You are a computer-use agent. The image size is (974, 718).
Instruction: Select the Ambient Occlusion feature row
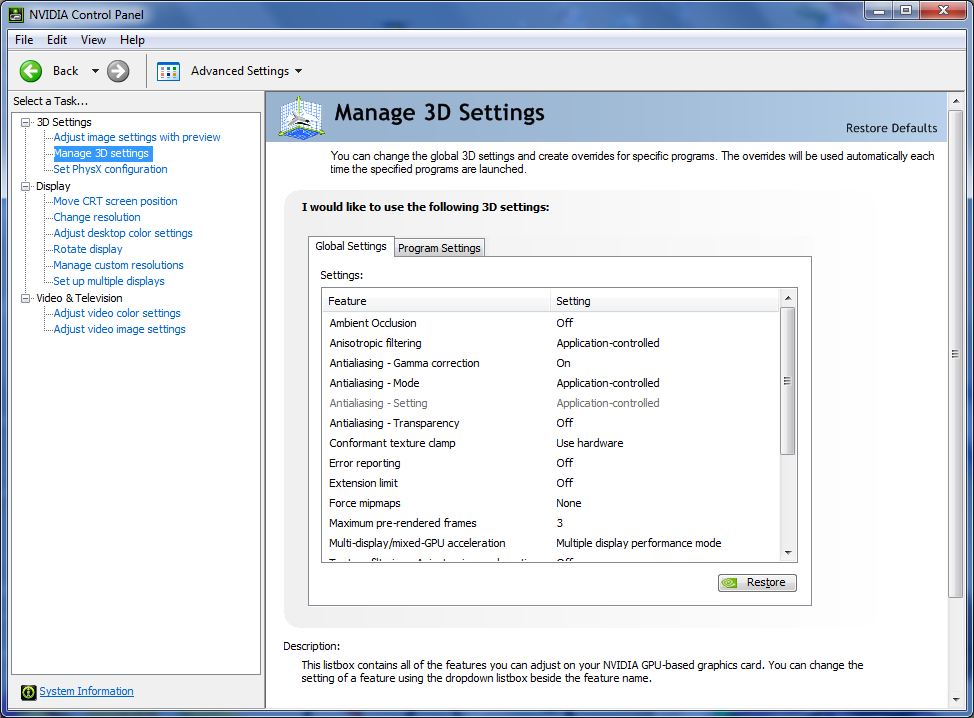[x=551, y=323]
